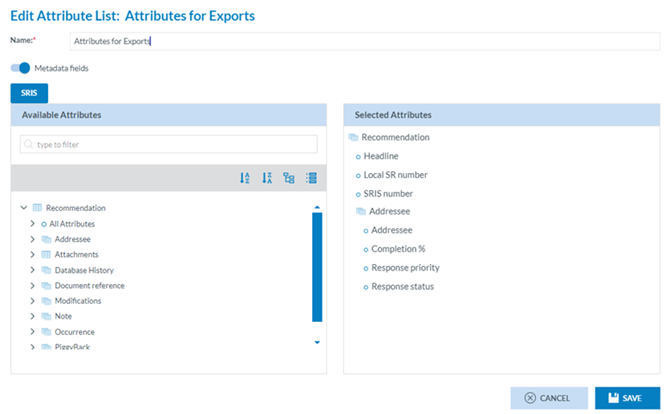Viewport: 665px width, 414px height.
Task: Click the type to filter search box
Action: 170,144
